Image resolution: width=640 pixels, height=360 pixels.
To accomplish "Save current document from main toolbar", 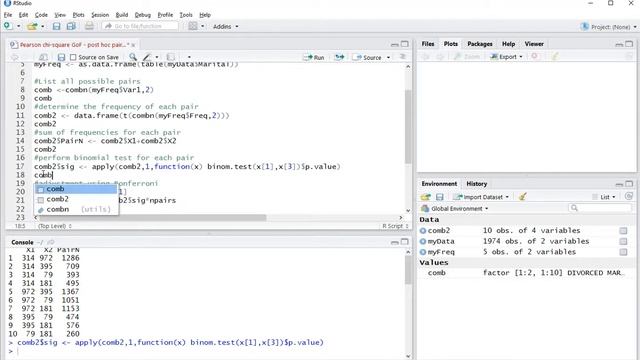I will 56,27.
